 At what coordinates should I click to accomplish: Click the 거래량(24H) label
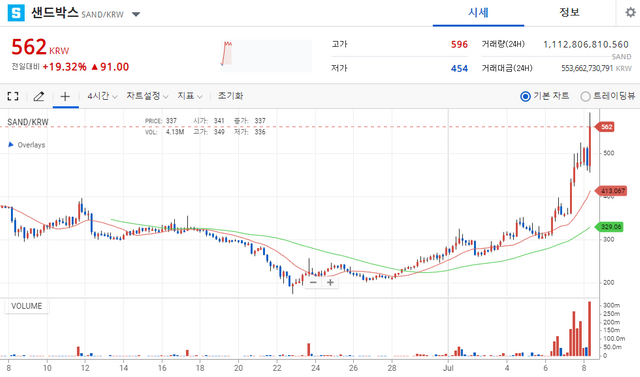click(x=503, y=44)
